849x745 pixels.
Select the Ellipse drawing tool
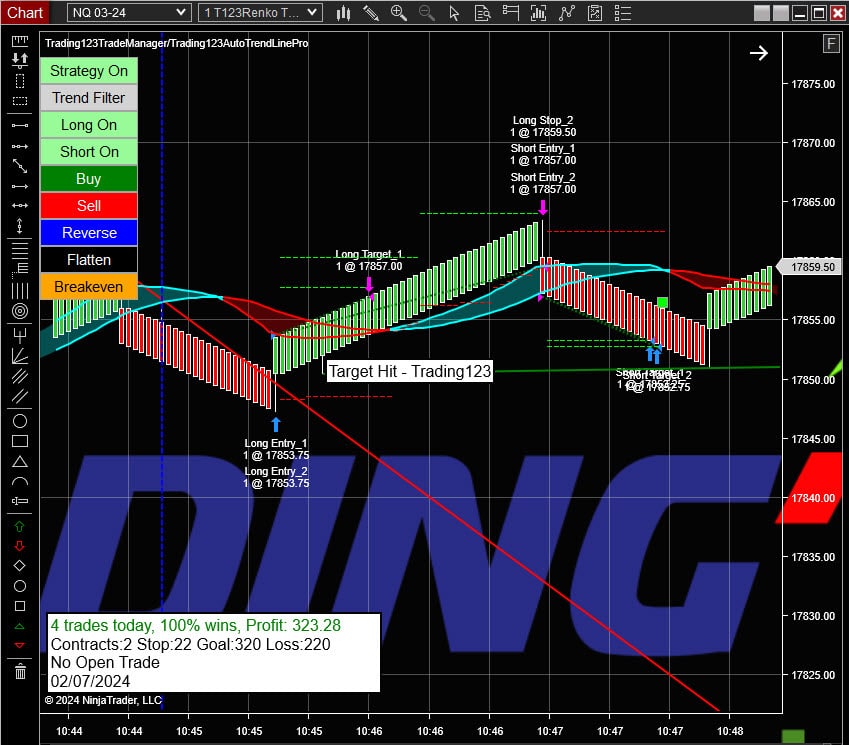point(20,421)
